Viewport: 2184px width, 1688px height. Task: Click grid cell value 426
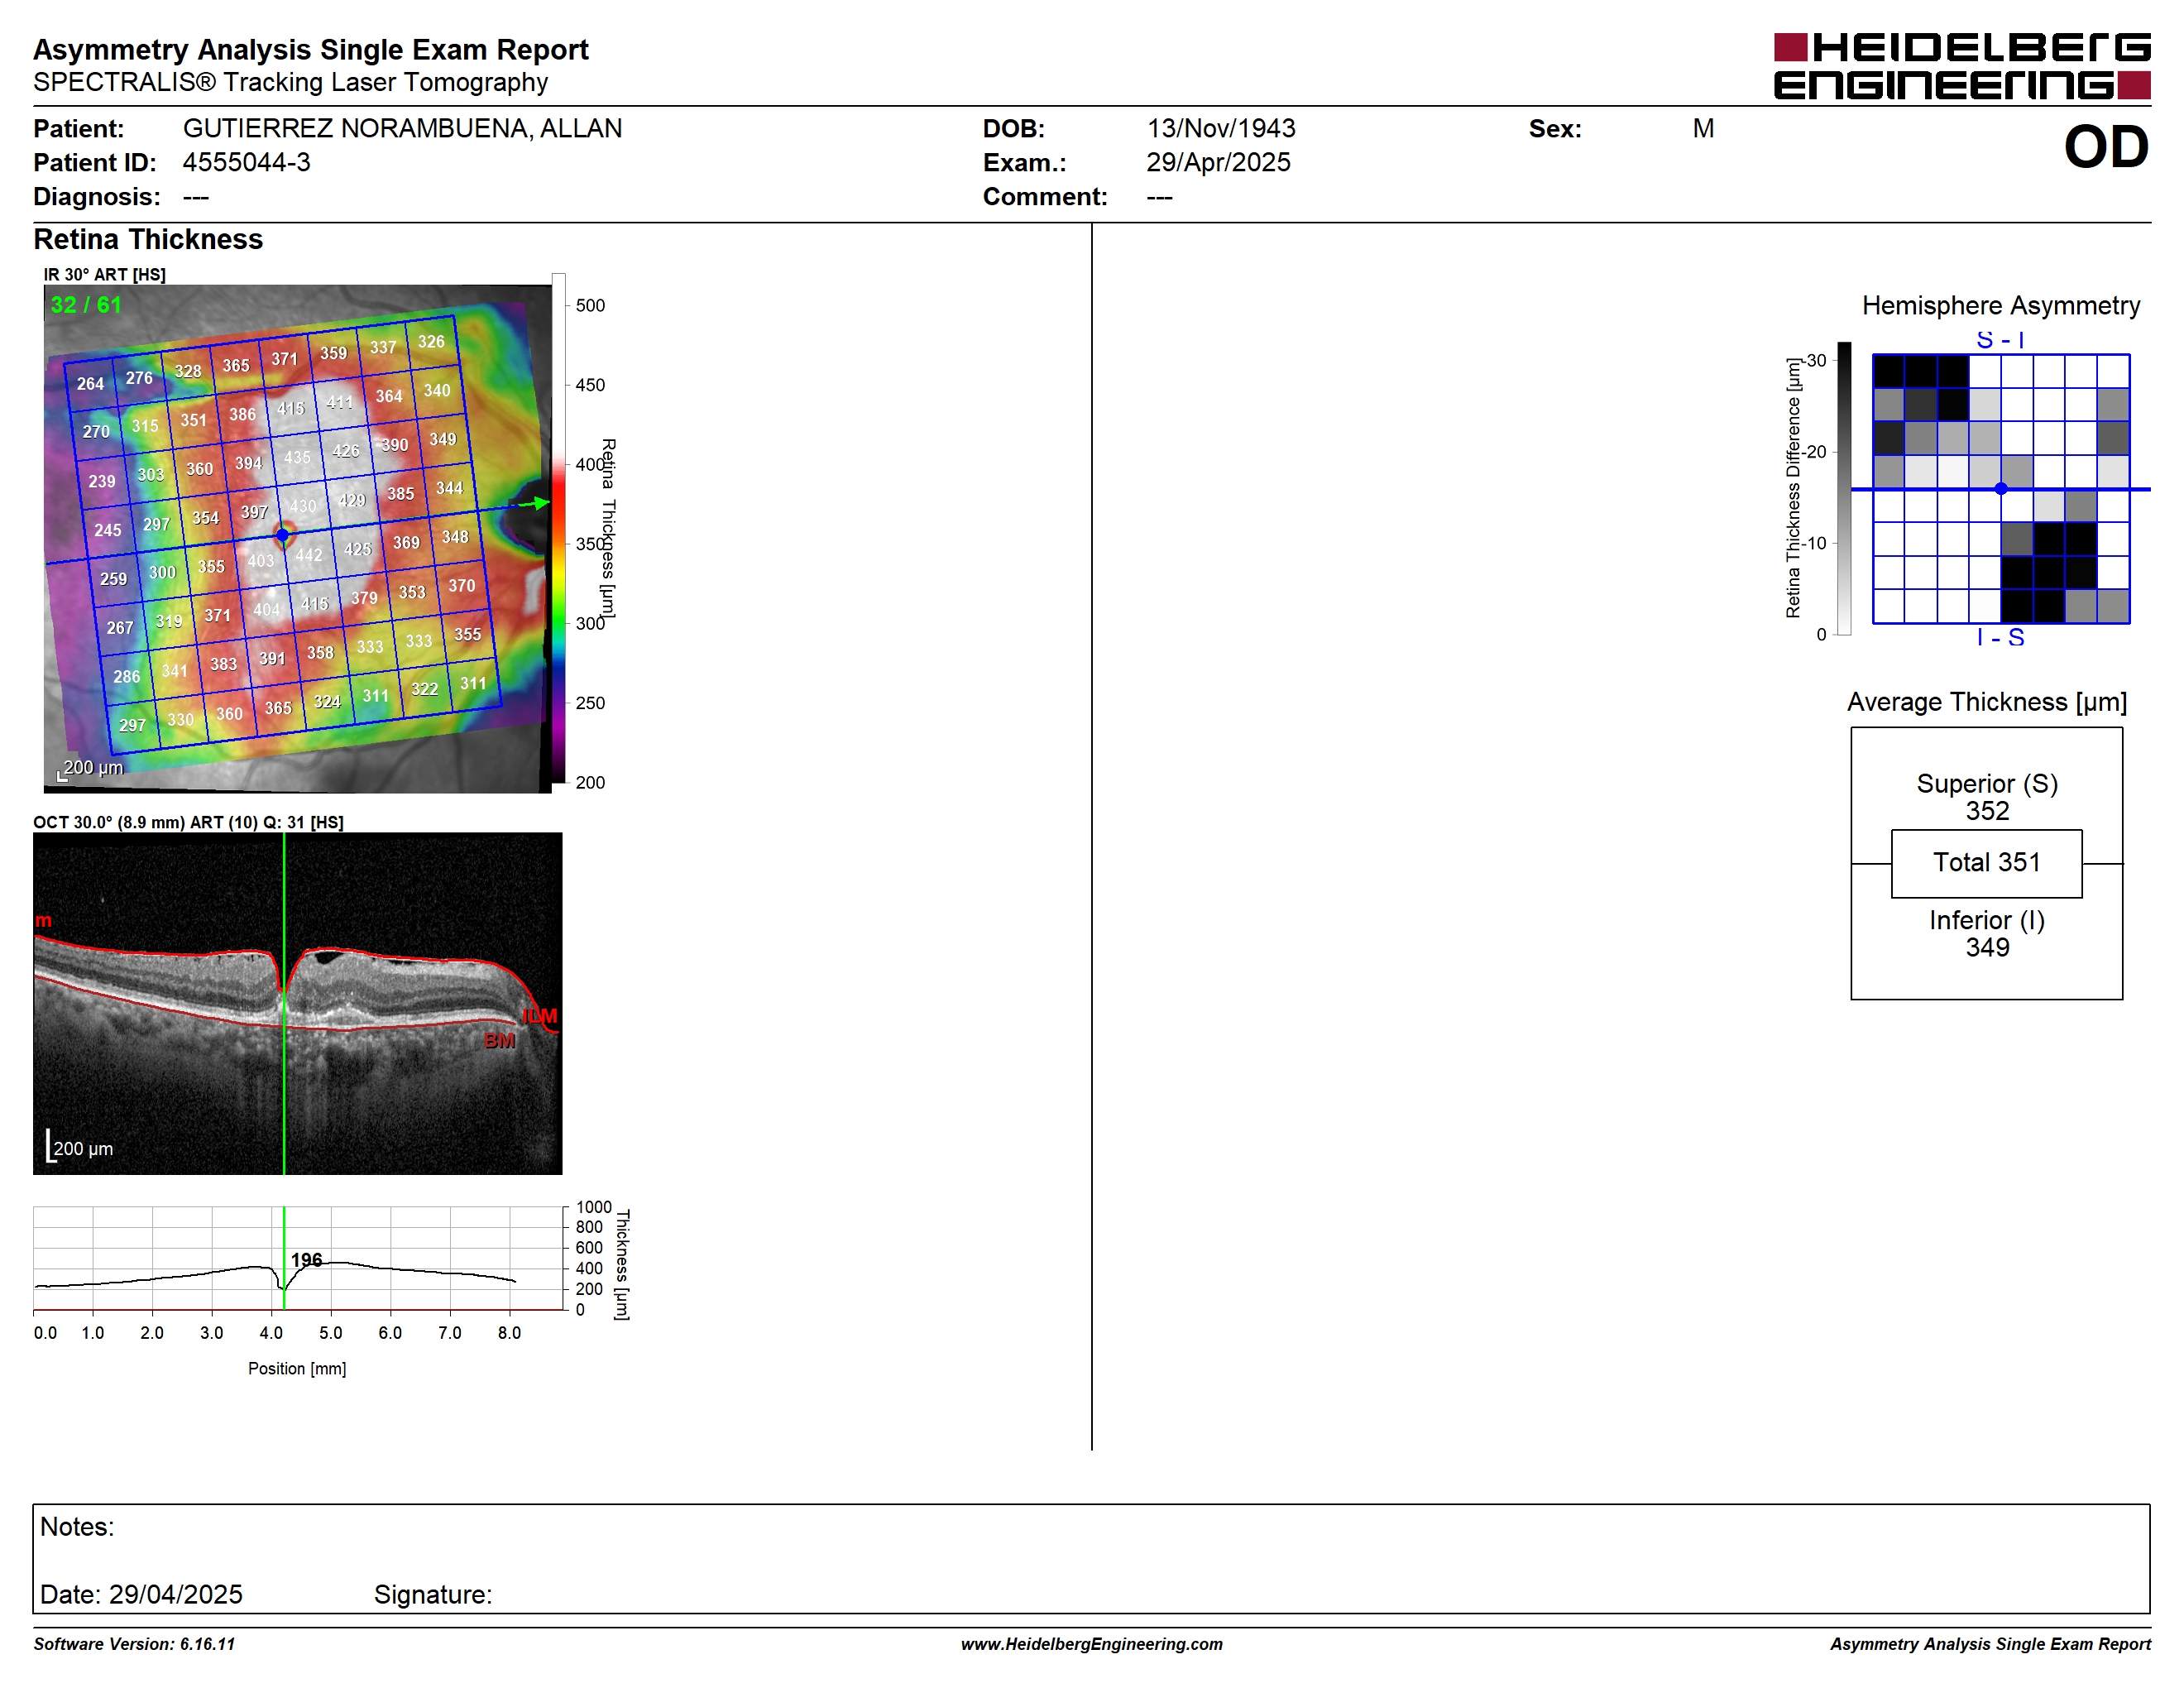[x=346, y=451]
